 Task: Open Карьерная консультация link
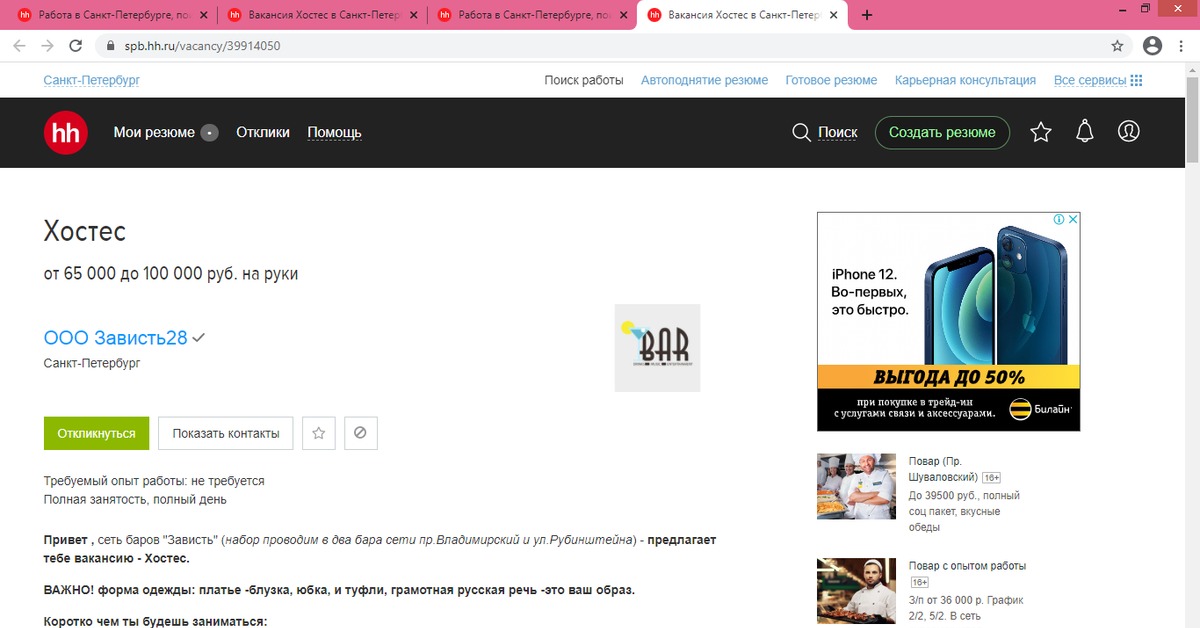(x=966, y=80)
